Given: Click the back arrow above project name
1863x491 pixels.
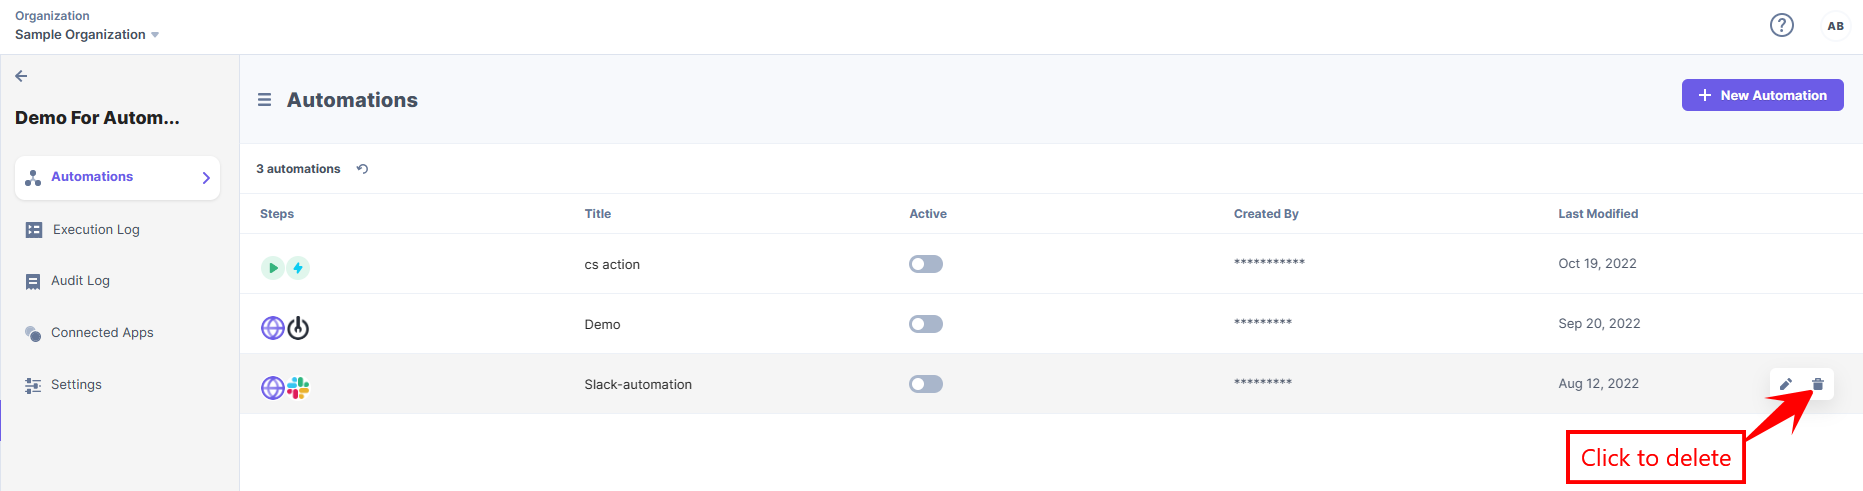Looking at the screenshot, I should (21, 76).
